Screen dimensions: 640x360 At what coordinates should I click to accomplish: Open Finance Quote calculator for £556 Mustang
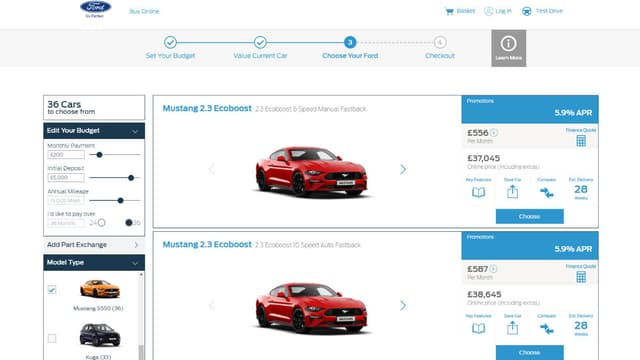[x=581, y=141]
